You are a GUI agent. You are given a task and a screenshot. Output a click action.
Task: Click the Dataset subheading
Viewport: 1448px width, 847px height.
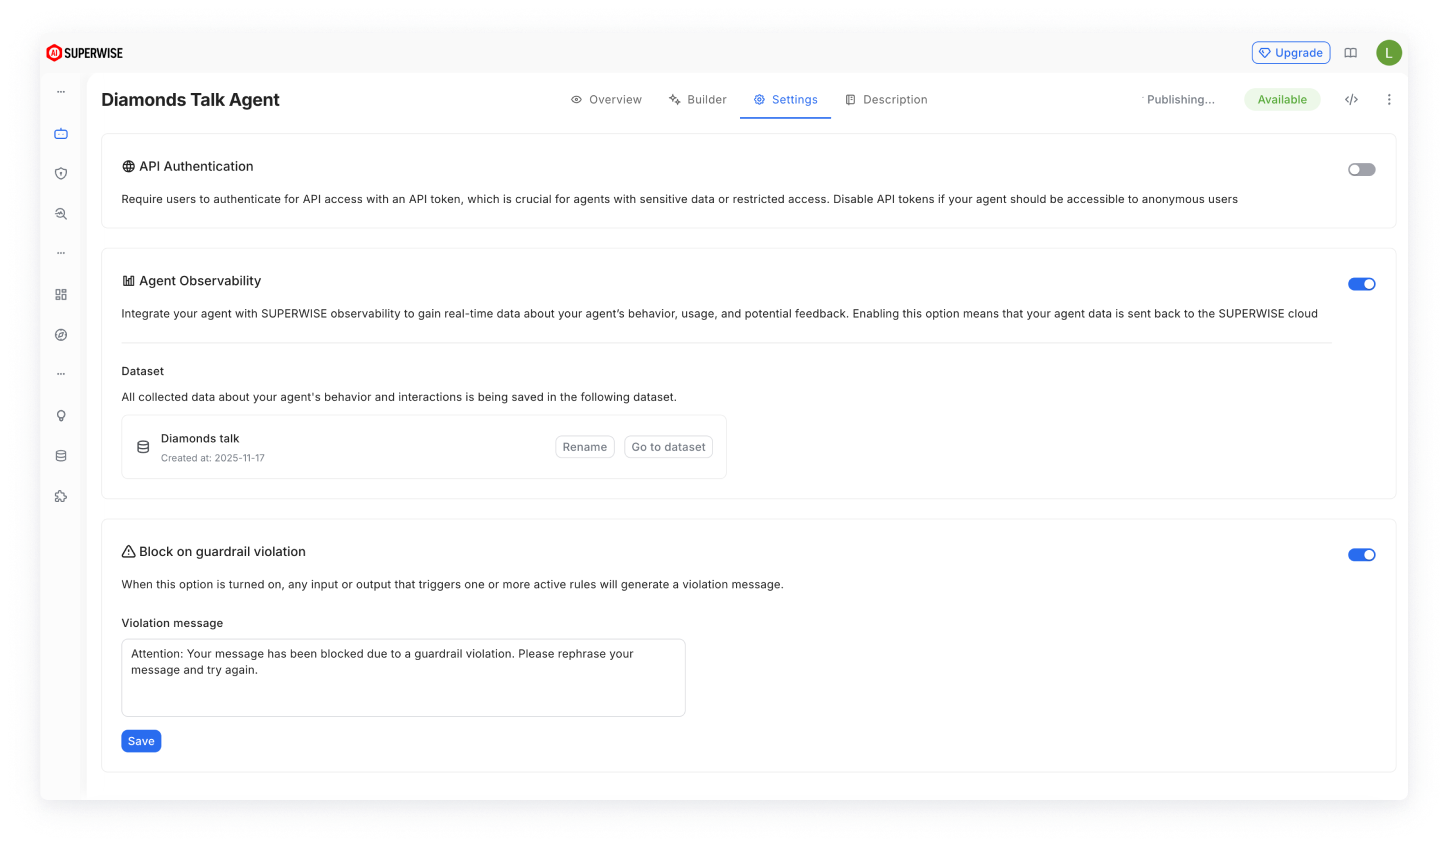click(x=143, y=371)
